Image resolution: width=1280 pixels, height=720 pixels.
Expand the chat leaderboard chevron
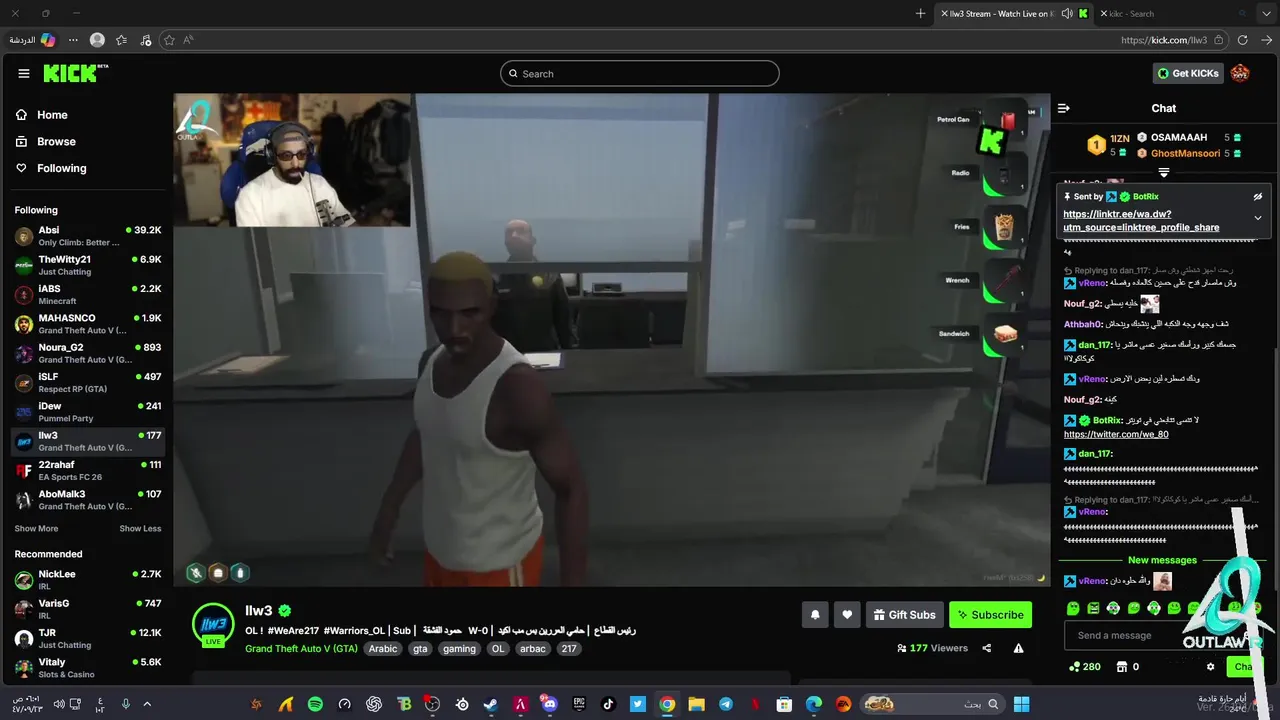pyautogui.click(x=1163, y=173)
